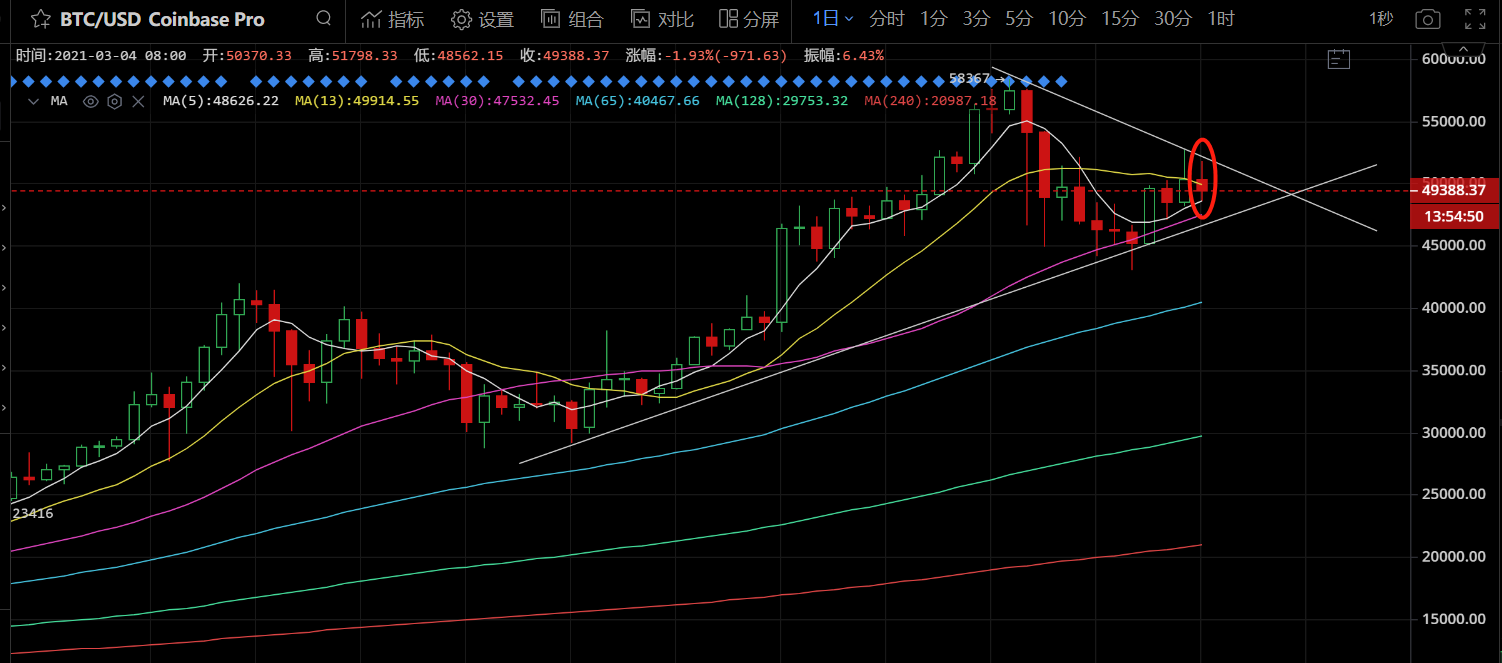Screen dimensions: 1502x663
Task: Click the MA(240):20987.18 legend value
Action: pos(930,101)
